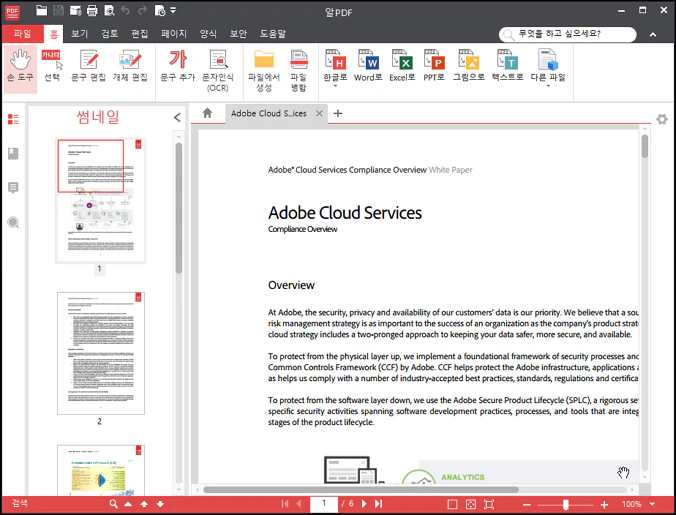Expand the Hangul (한글로) dropdown arrow
The height and width of the screenshot is (515, 676).
[x=335, y=86]
